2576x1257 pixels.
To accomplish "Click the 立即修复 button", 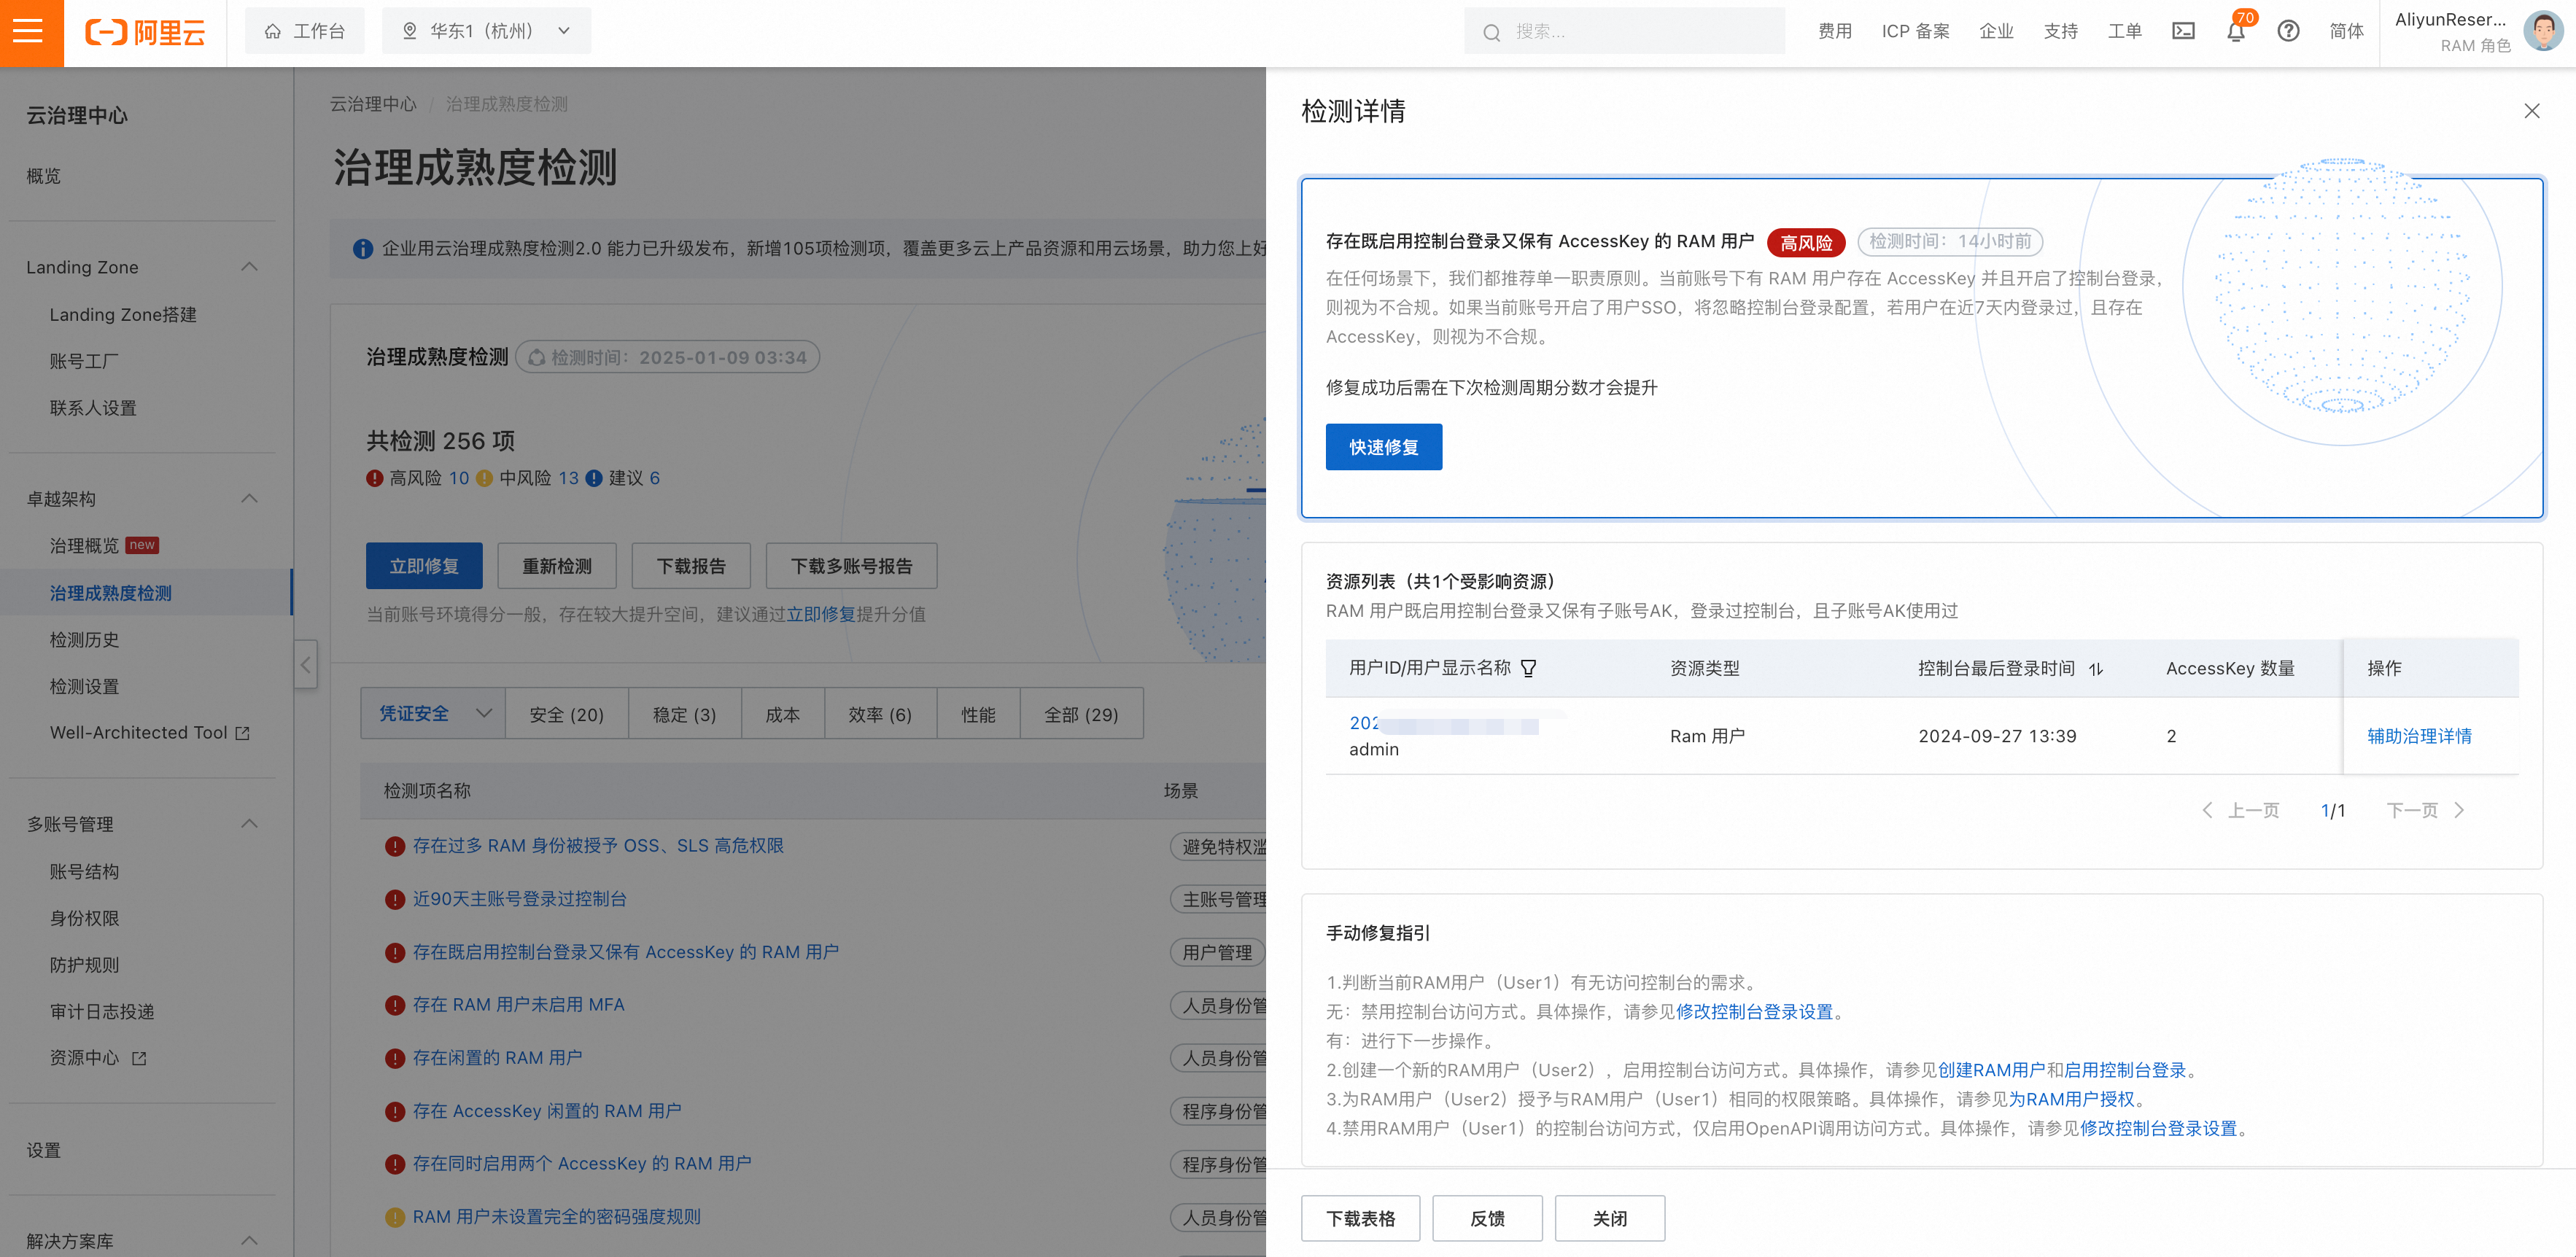I will point(424,566).
